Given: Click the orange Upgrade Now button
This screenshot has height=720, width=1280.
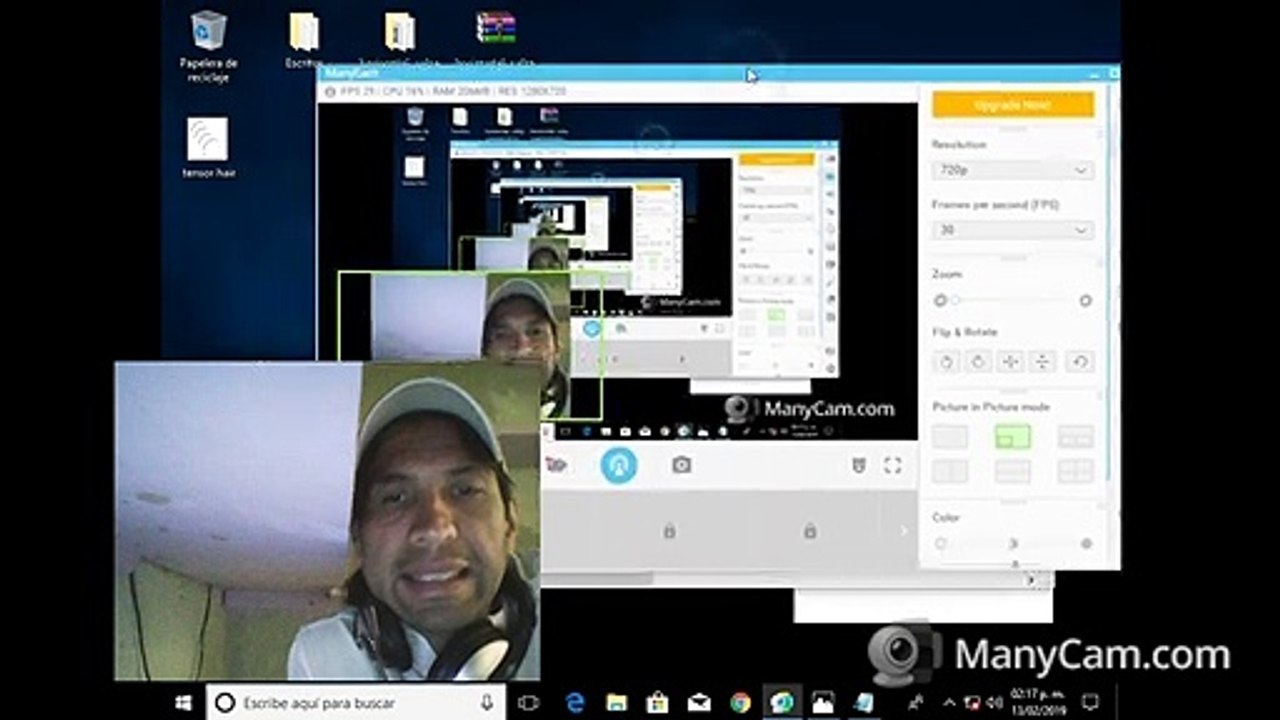Looking at the screenshot, I should 1013,105.
